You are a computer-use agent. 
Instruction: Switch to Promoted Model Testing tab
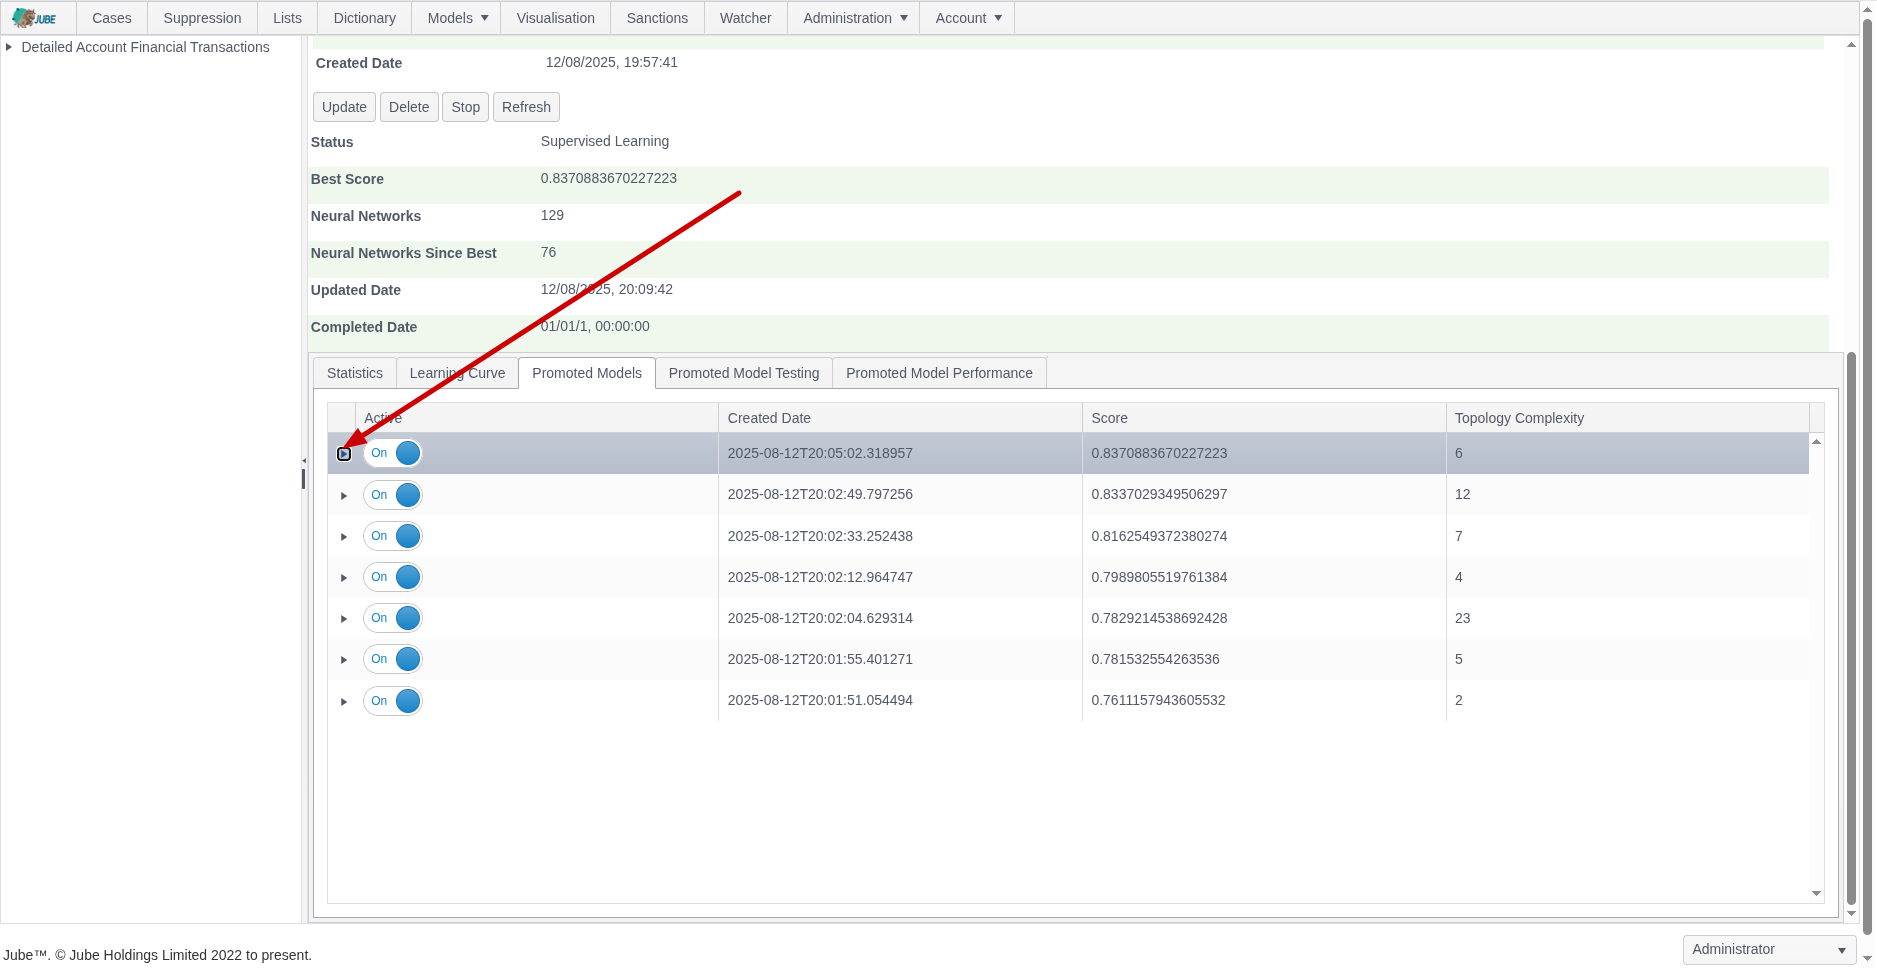tap(744, 373)
